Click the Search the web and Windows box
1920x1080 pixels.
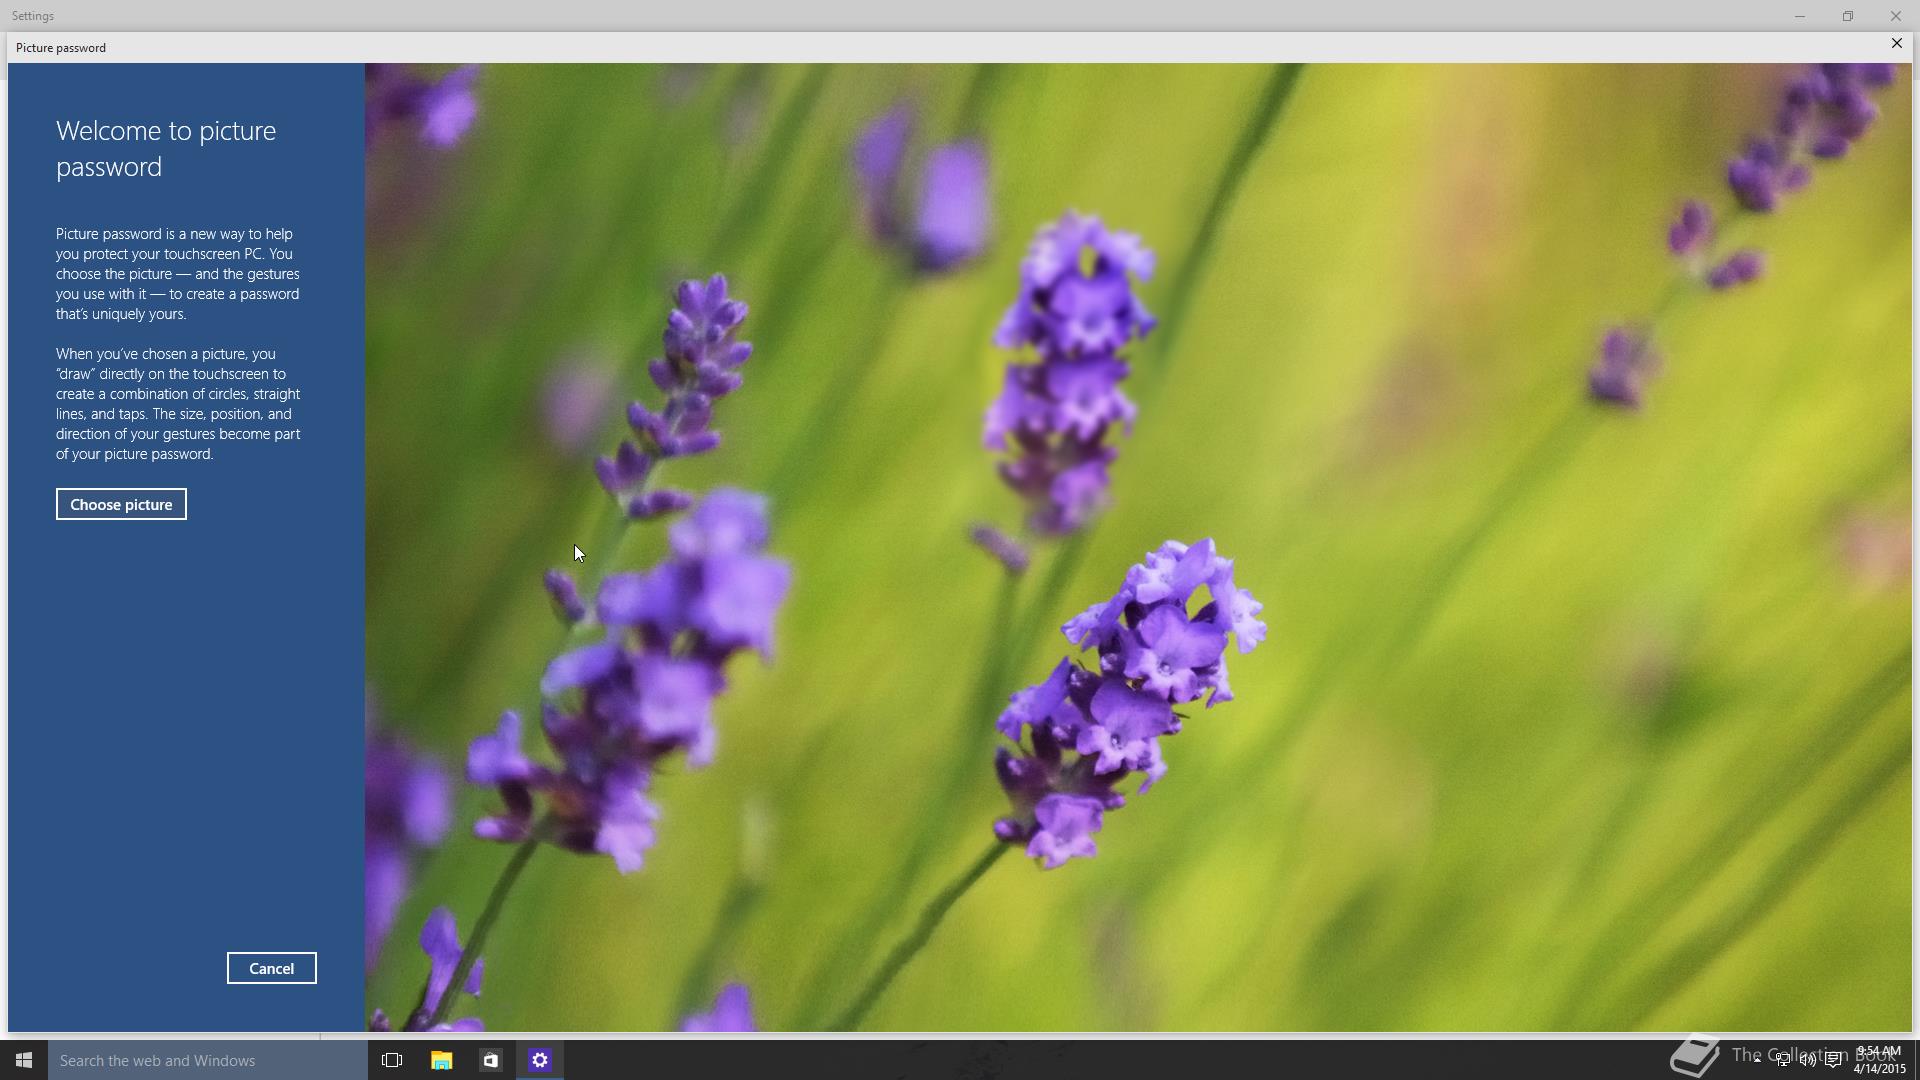[208, 1060]
